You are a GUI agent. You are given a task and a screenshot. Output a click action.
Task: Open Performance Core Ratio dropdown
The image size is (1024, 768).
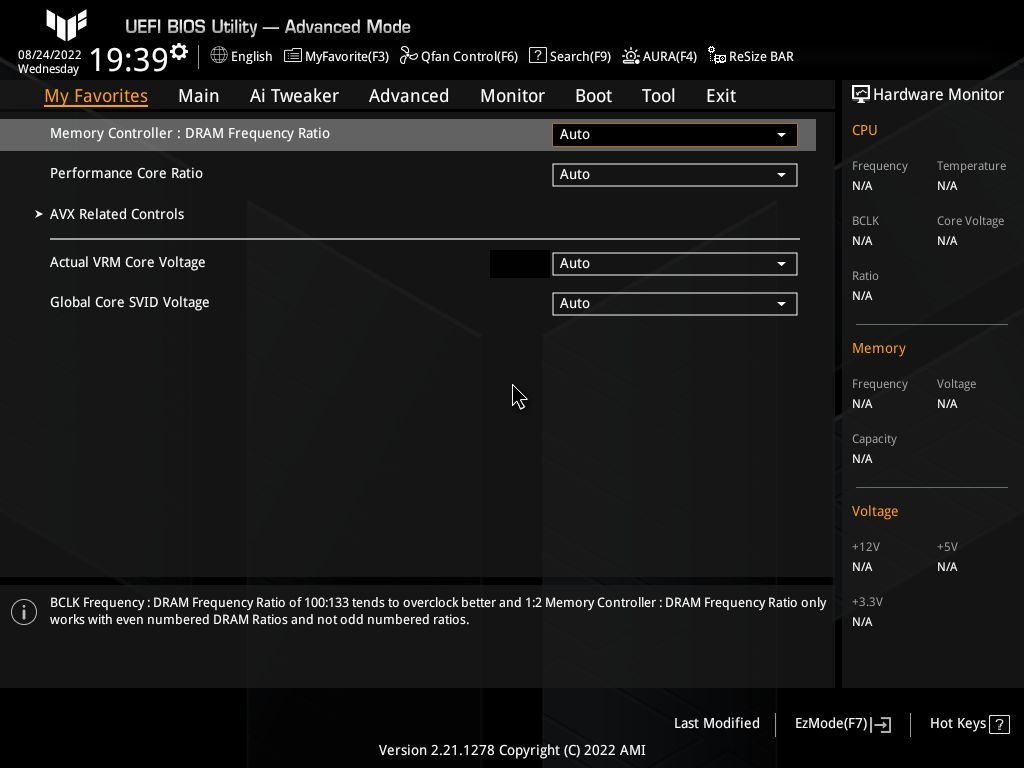pyautogui.click(x=675, y=174)
